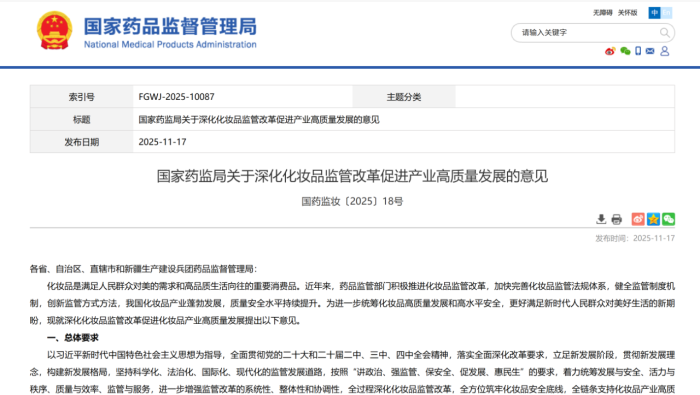This screenshot has height=395, width=700.
Task: Click the 一、总体要求 section heading
Action: coord(73,338)
